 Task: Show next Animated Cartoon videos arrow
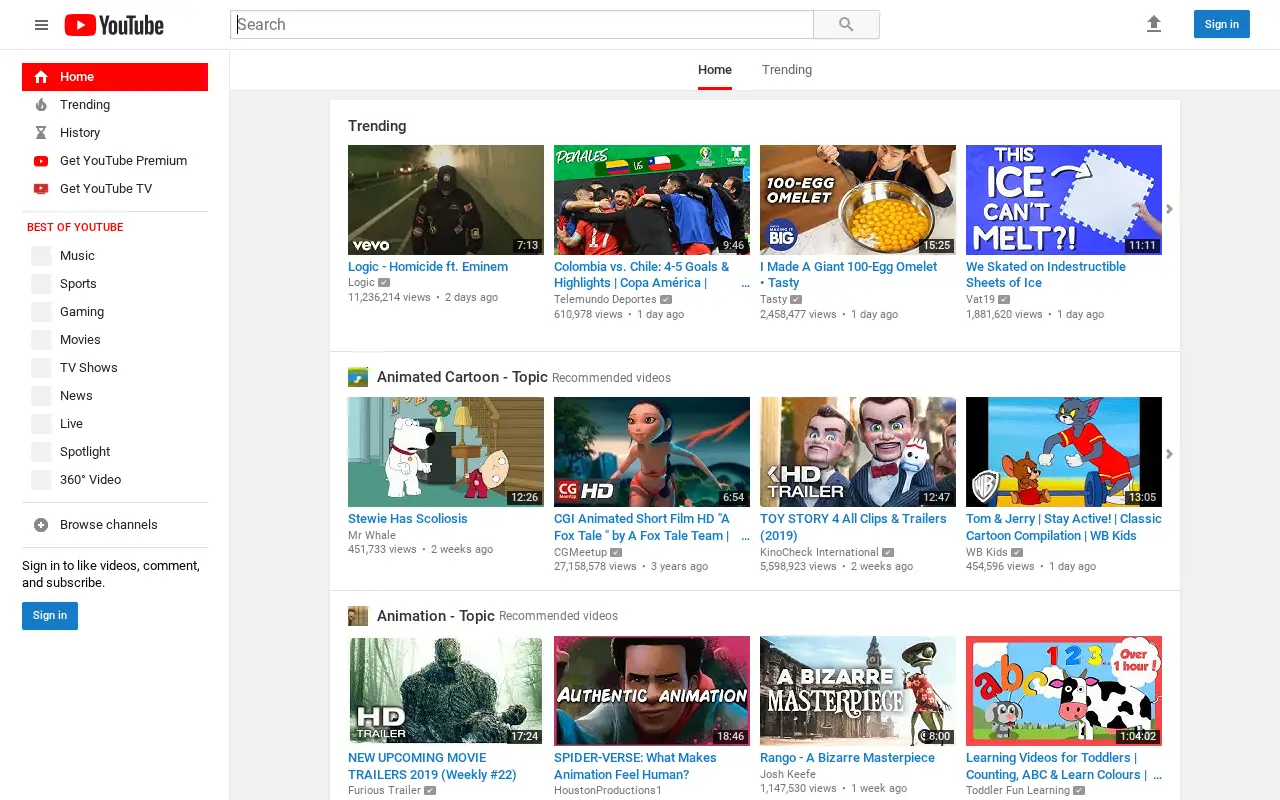click(1169, 454)
